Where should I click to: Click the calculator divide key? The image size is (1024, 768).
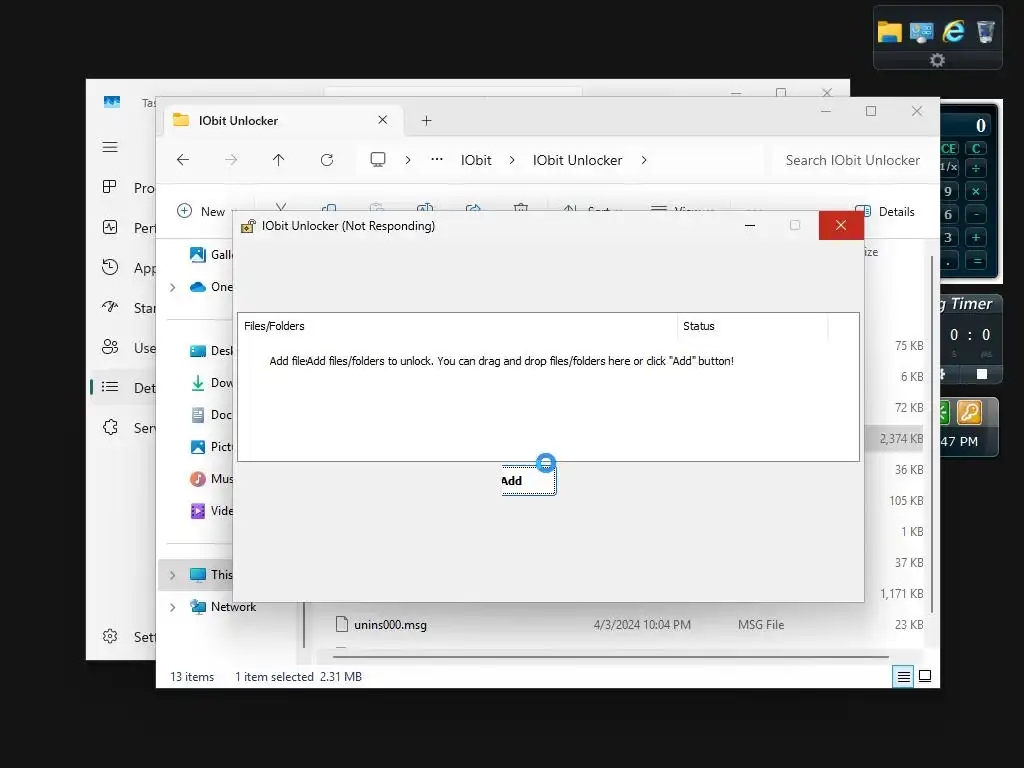click(976, 168)
